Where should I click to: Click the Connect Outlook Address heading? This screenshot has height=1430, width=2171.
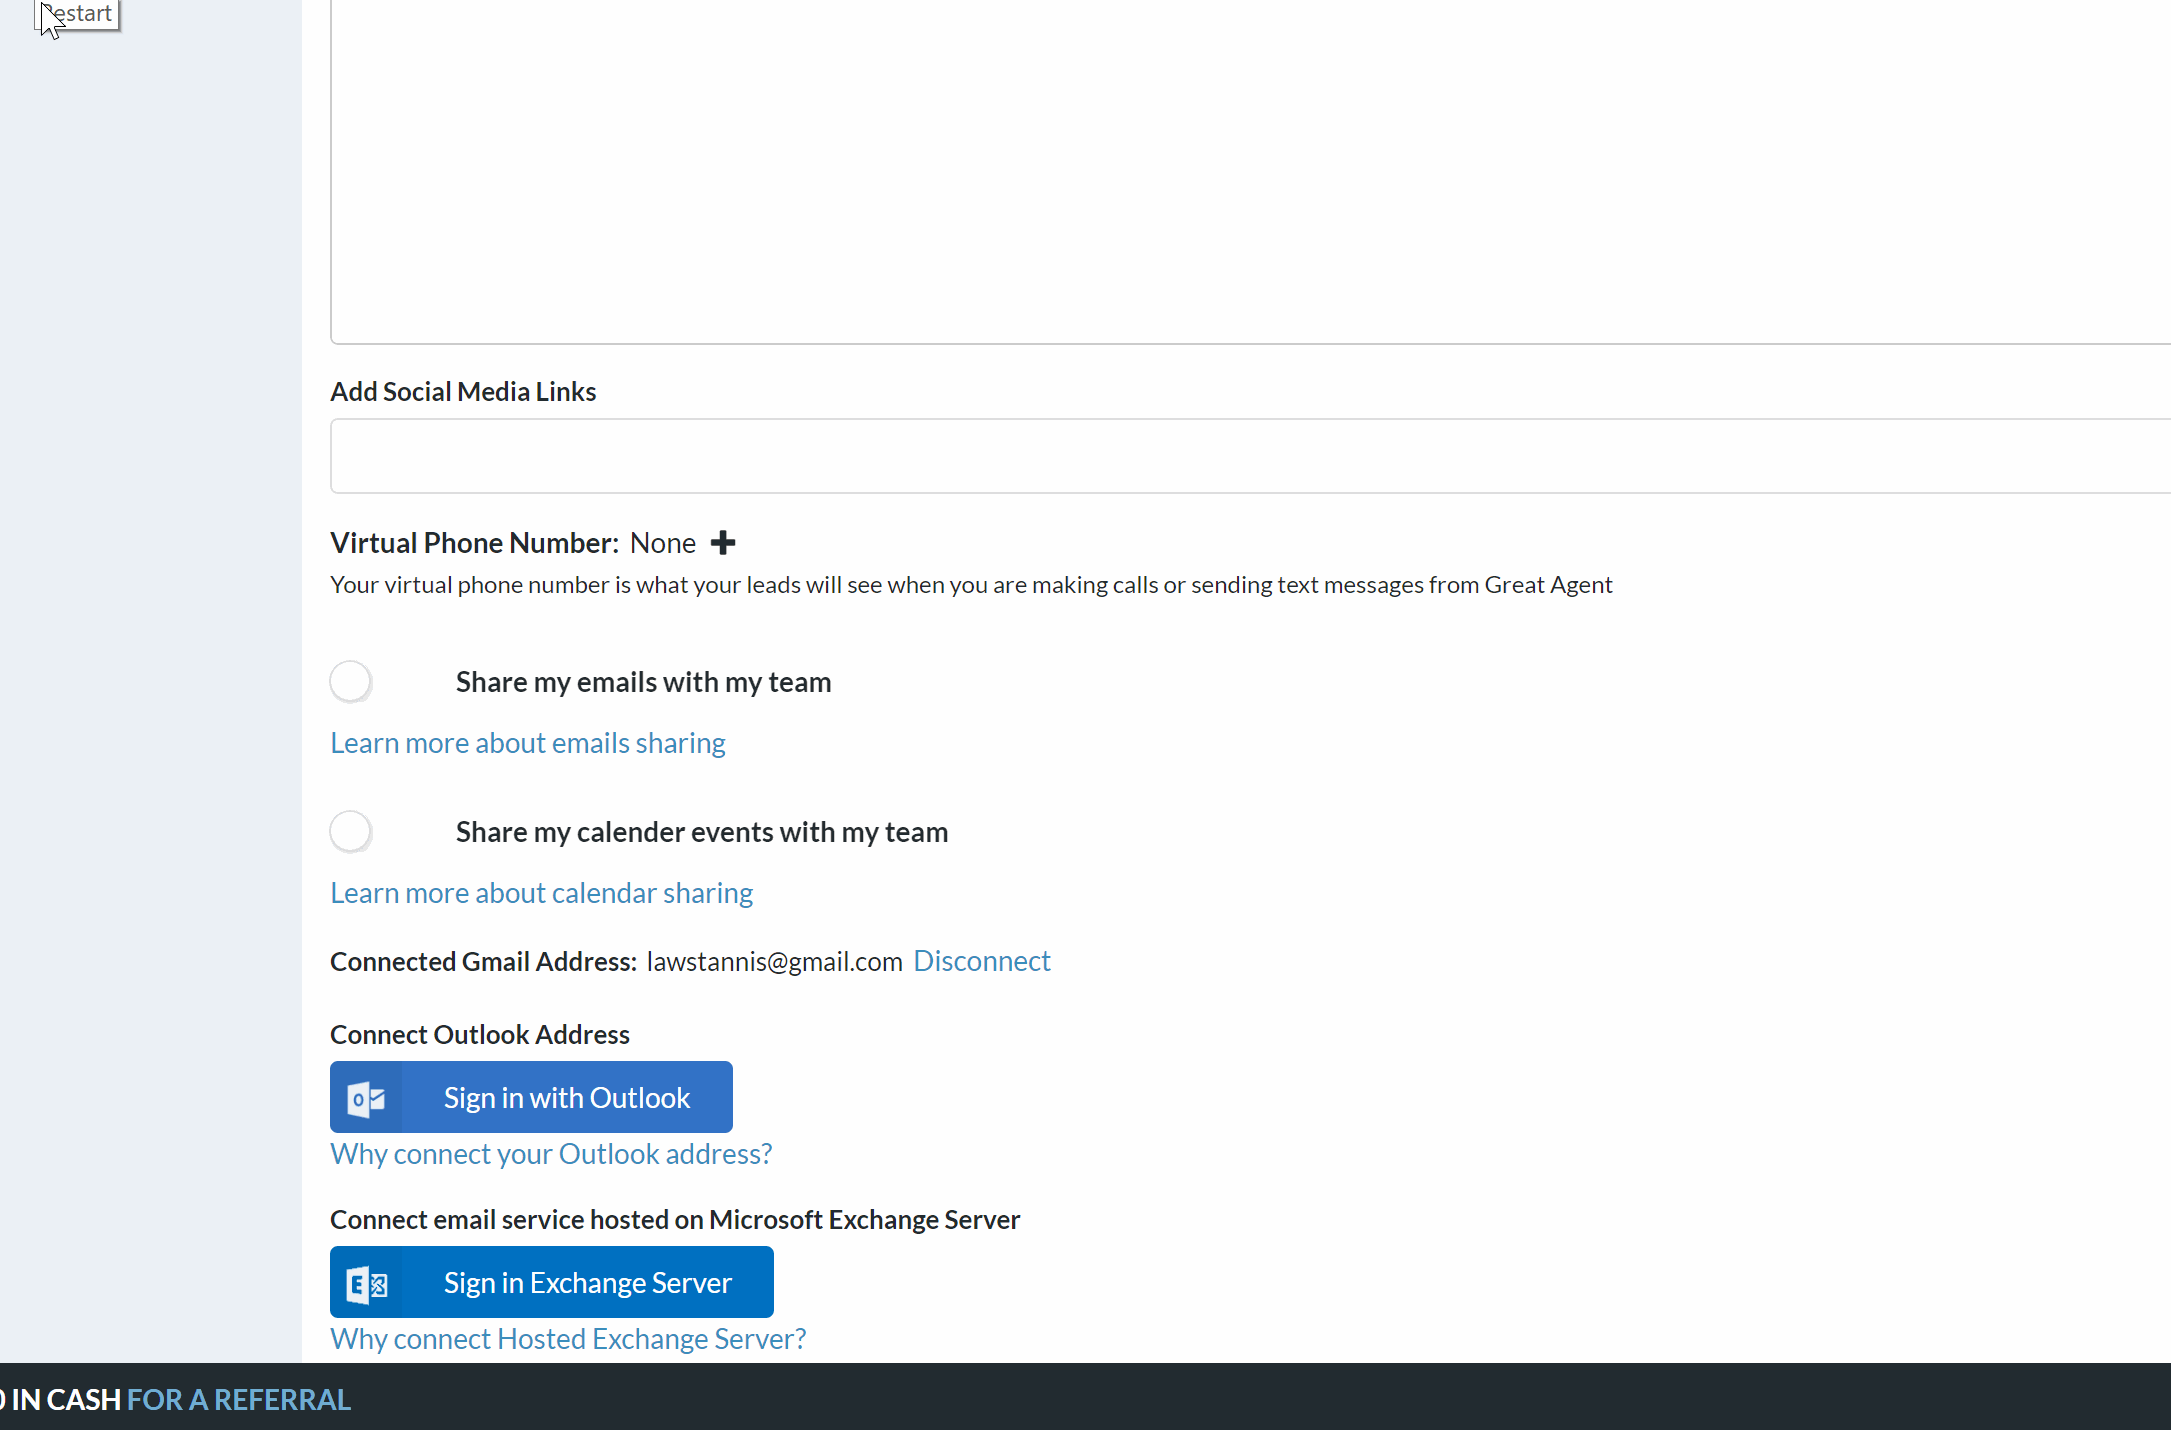480,1035
